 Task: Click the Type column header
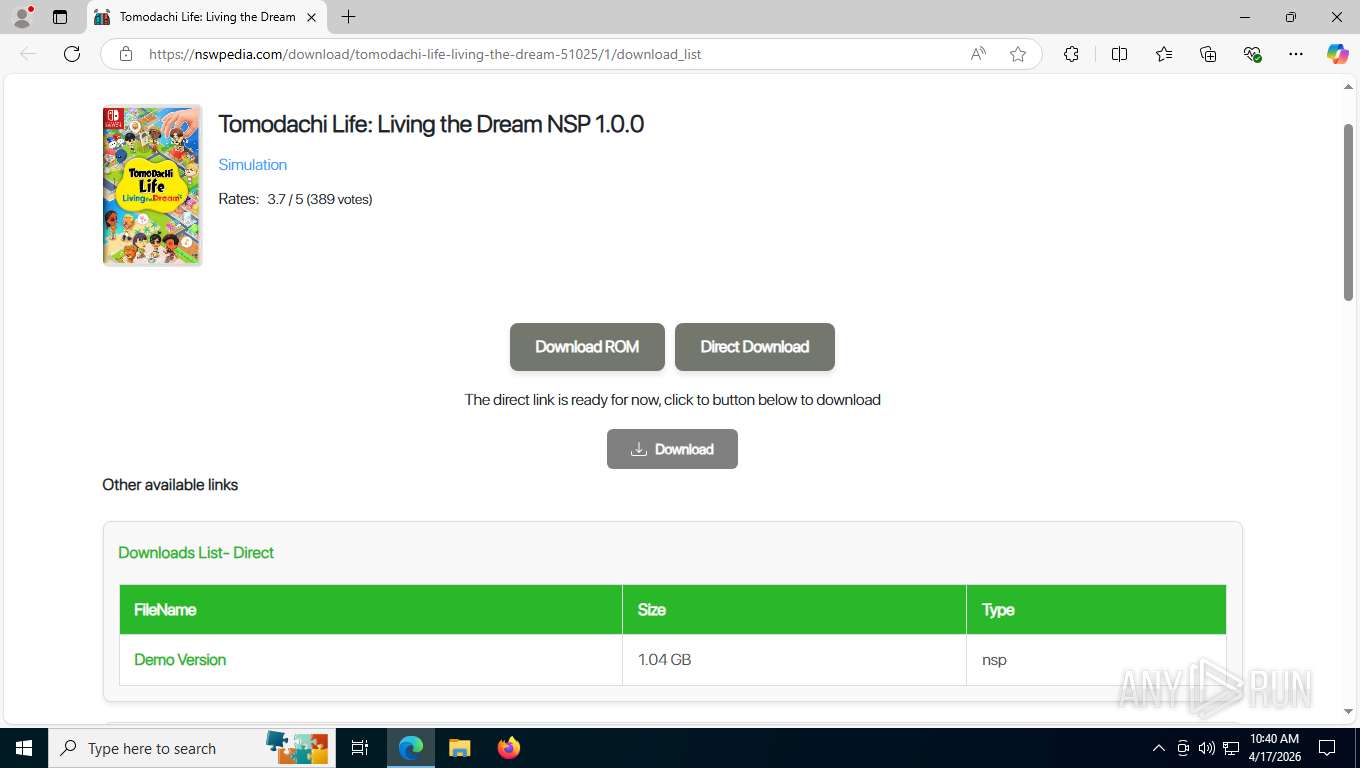[x=1096, y=610]
